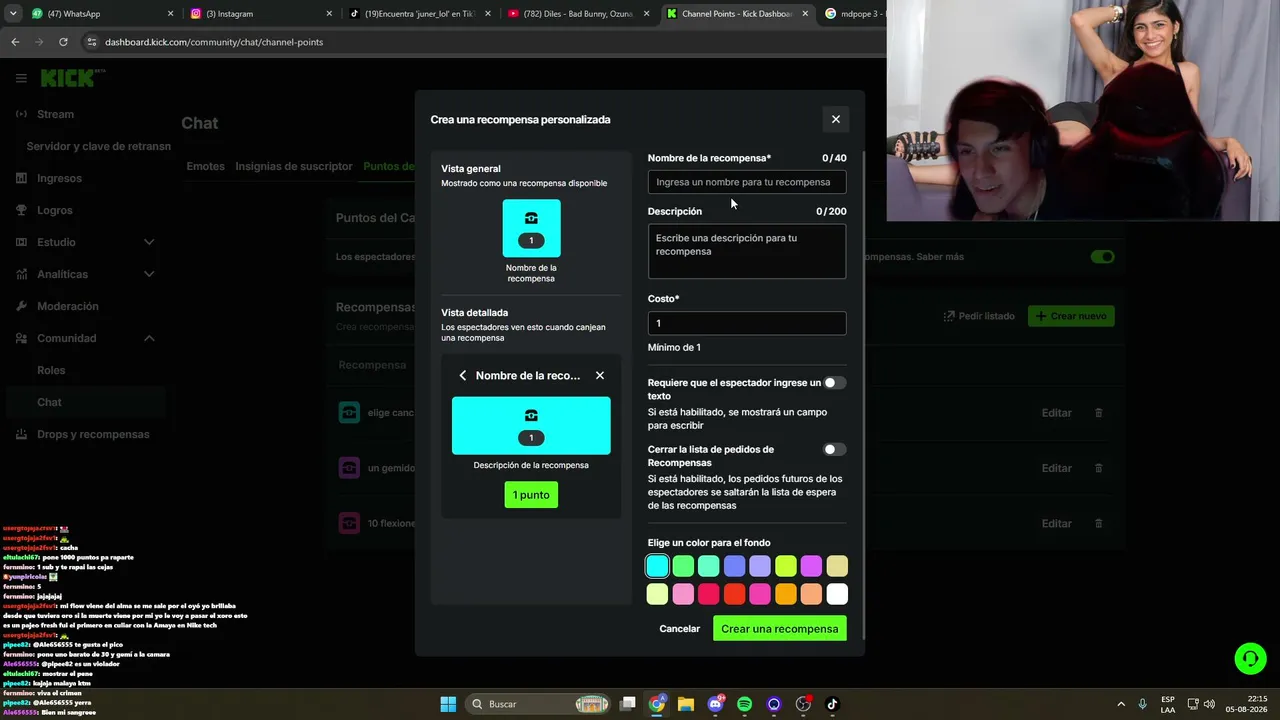Open TikTok app from the taskbar

click(x=832, y=704)
